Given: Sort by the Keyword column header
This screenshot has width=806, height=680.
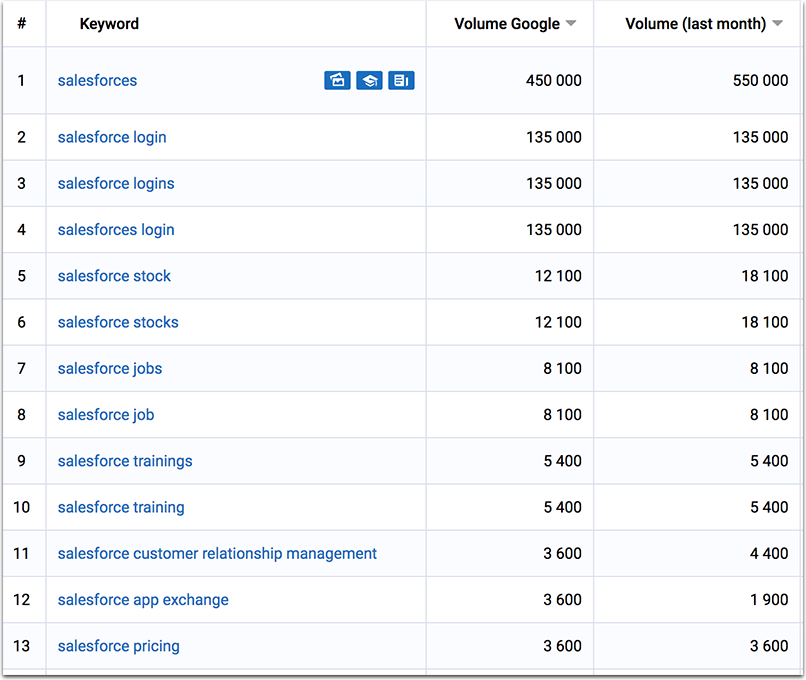Looking at the screenshot, I should tap(109, 24).
